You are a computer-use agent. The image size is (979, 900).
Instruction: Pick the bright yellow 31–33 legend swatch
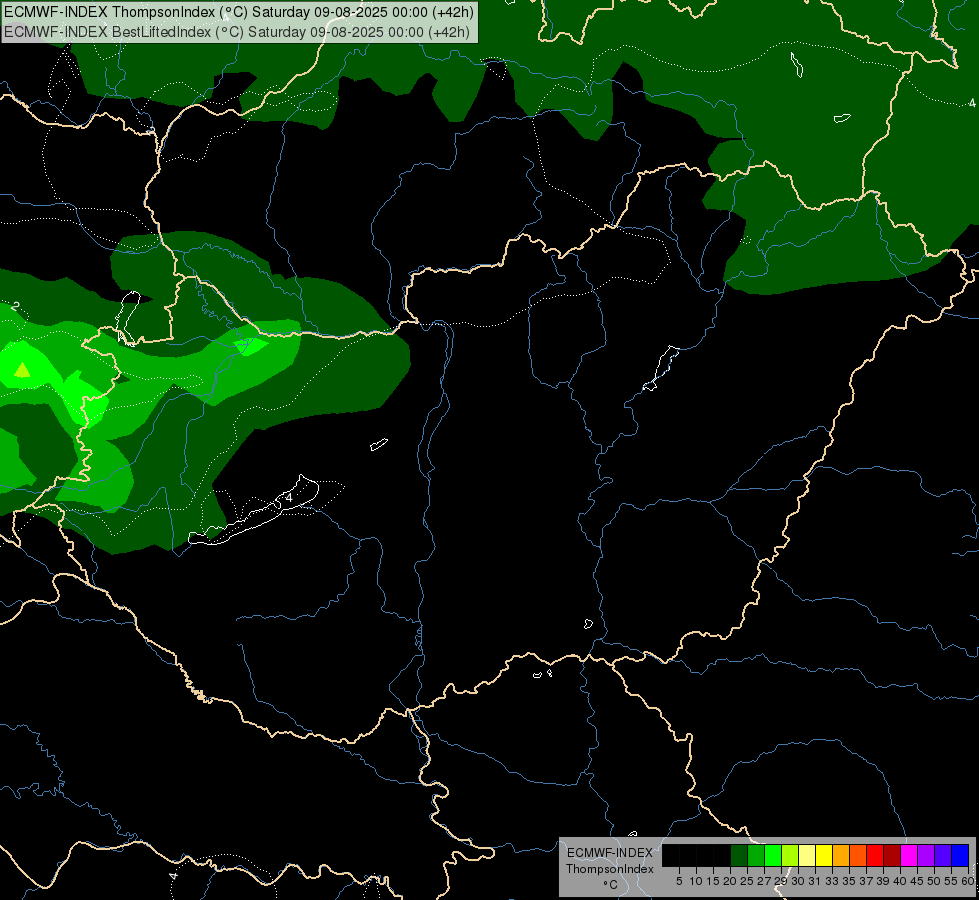pos(824,855)
